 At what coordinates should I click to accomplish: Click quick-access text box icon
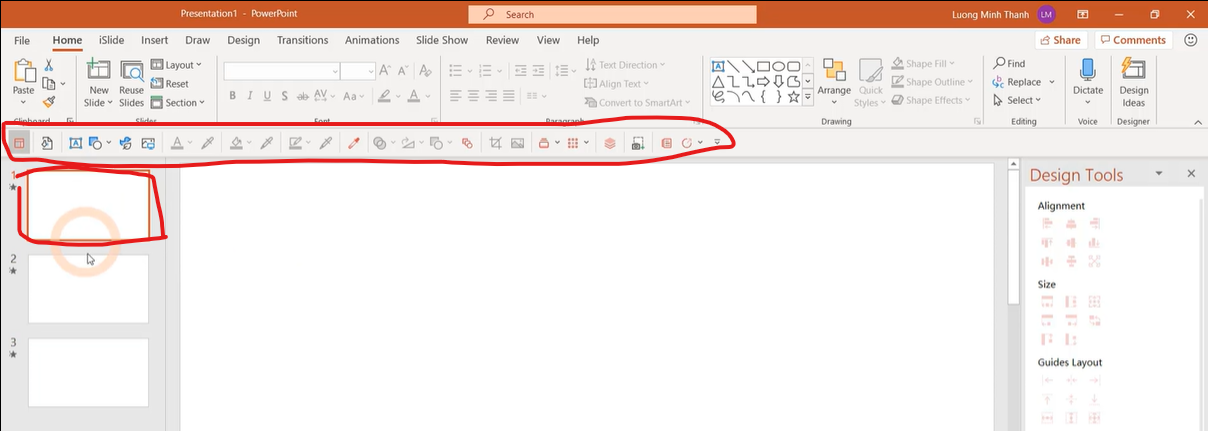pyautogui.click(x=76, y=143)
